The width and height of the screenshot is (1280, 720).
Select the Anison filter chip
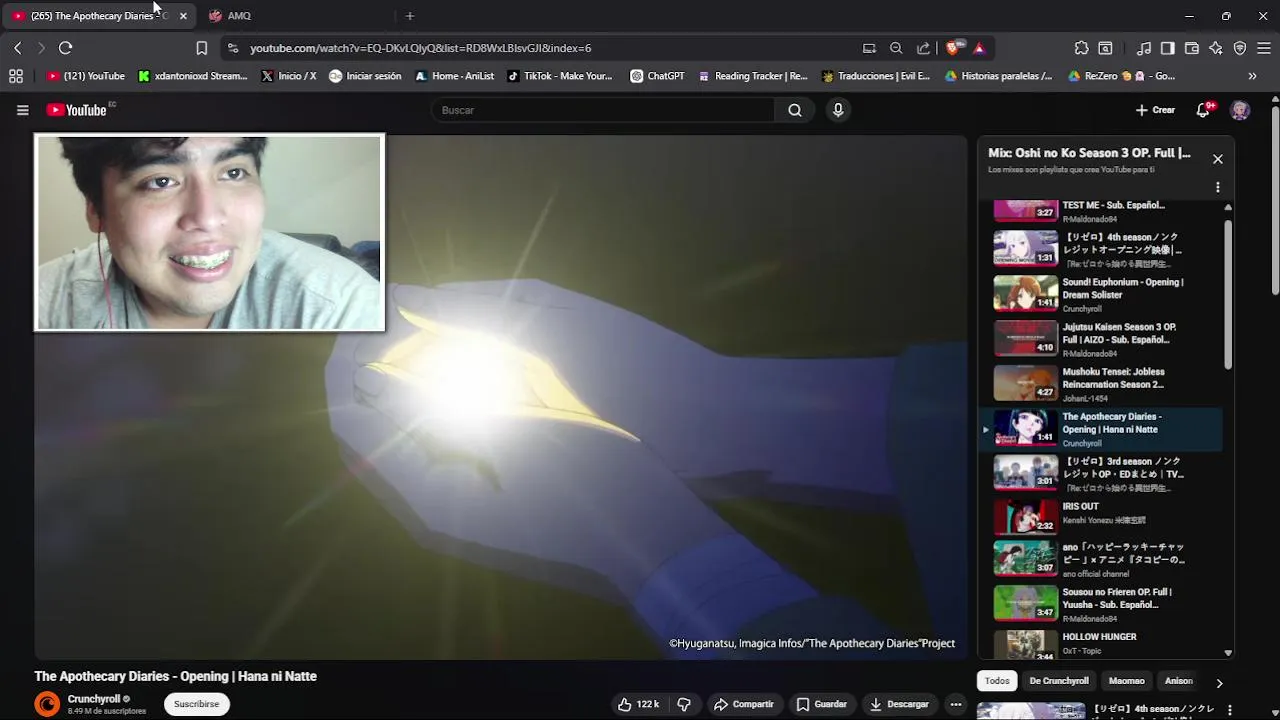point(1178,681)
